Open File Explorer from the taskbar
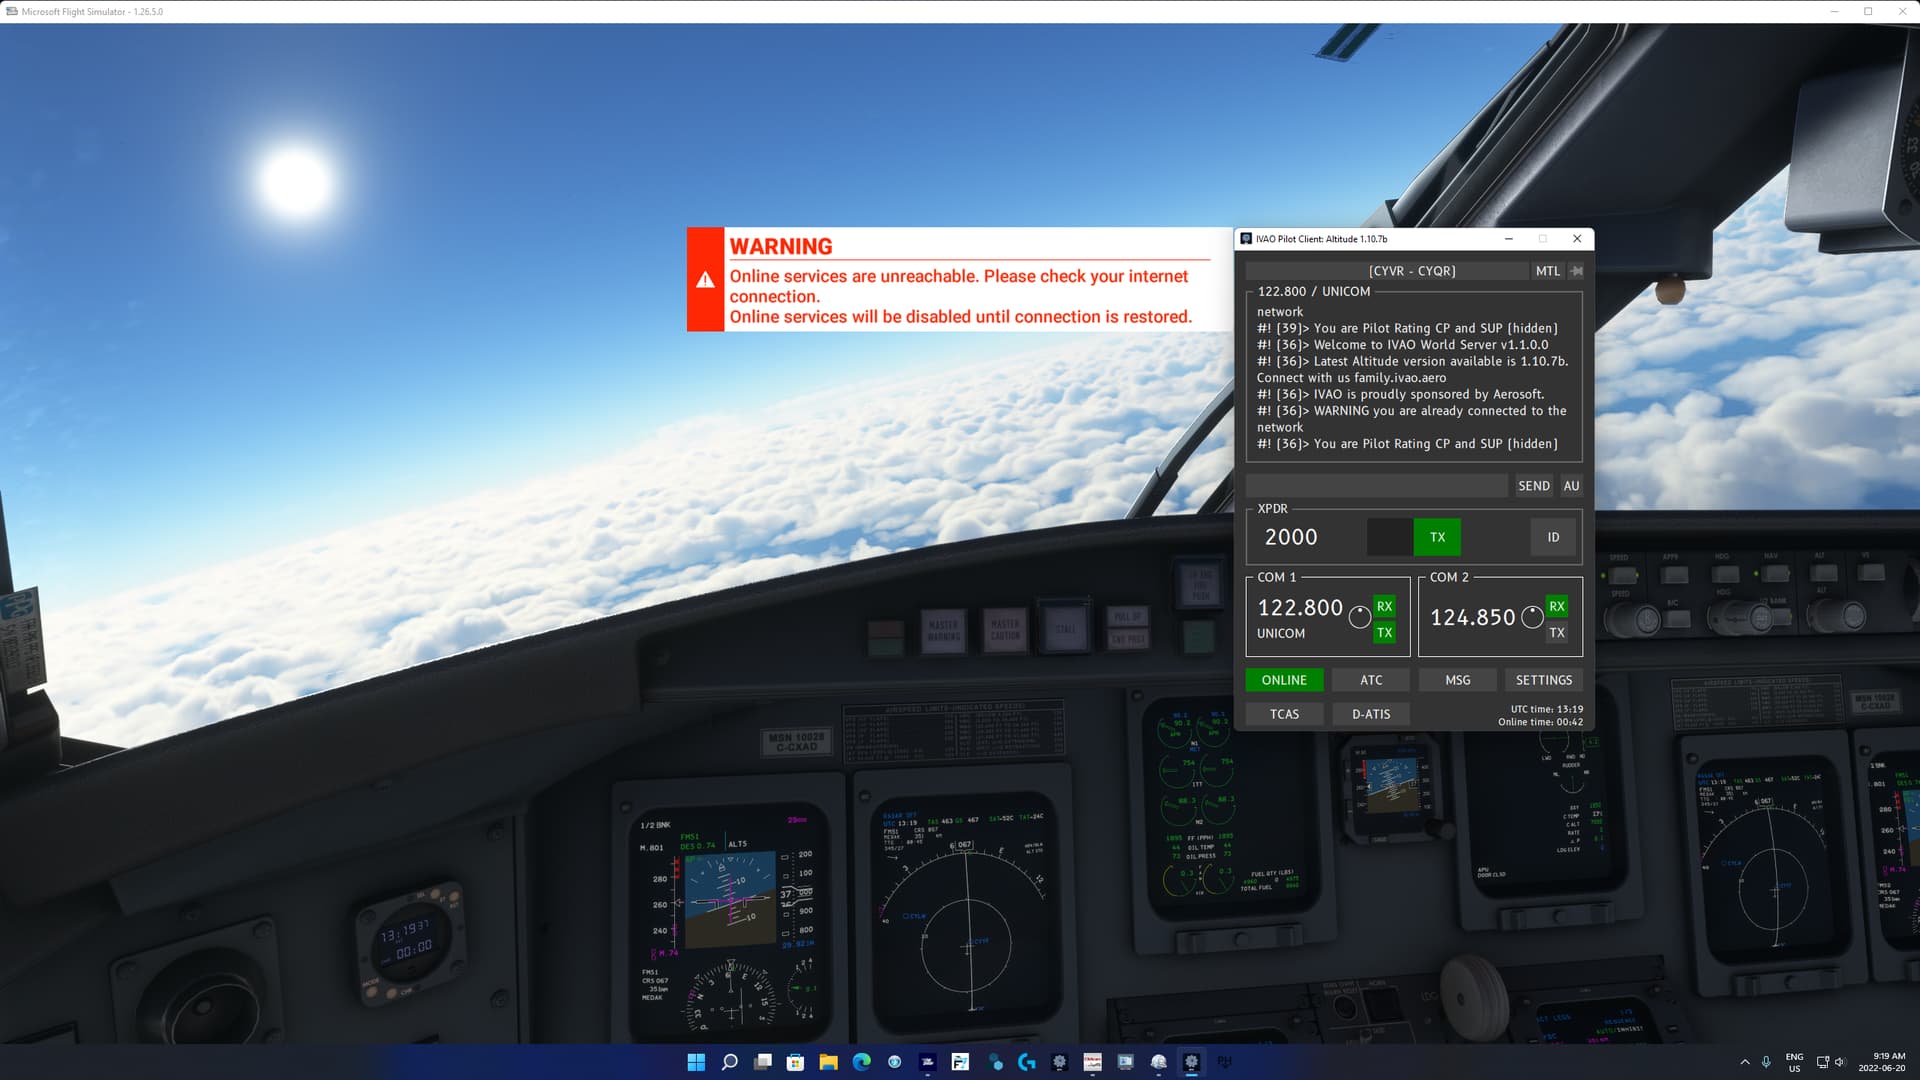The height and width of the screenshot is (1080, 1920). tap(828, 1062)
